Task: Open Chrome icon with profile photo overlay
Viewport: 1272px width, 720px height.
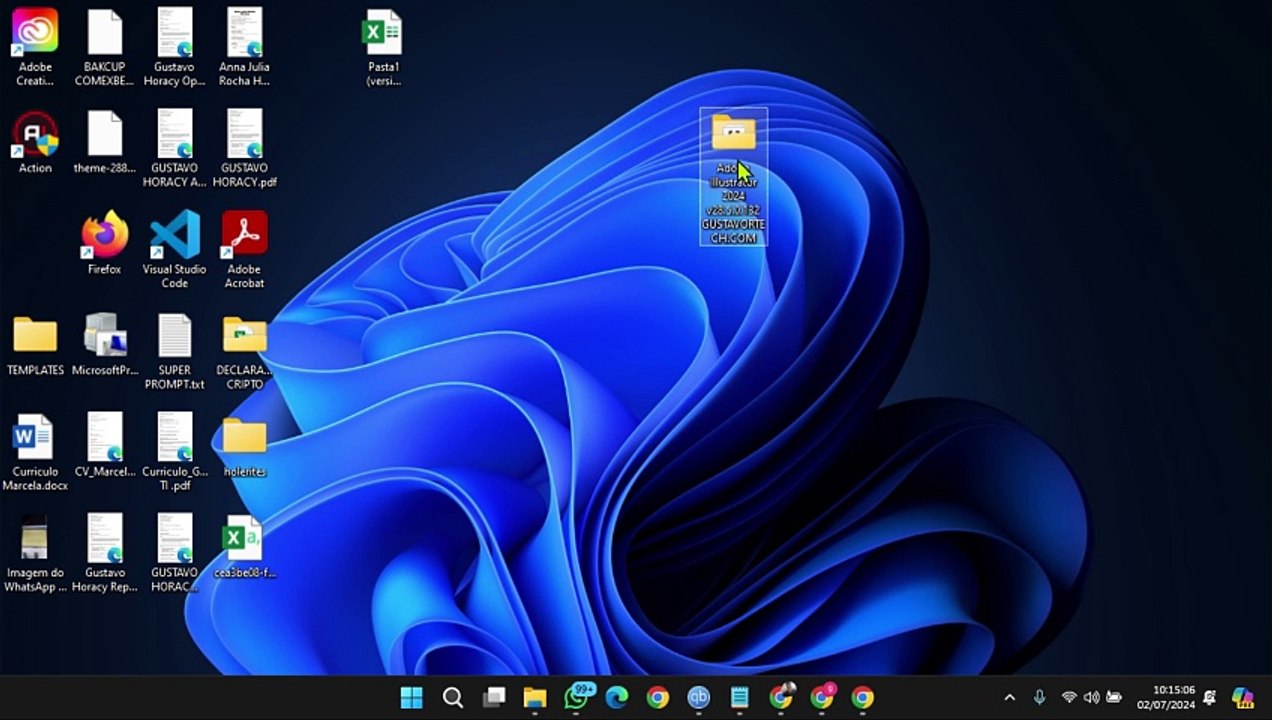Action: tap(781, 696)
